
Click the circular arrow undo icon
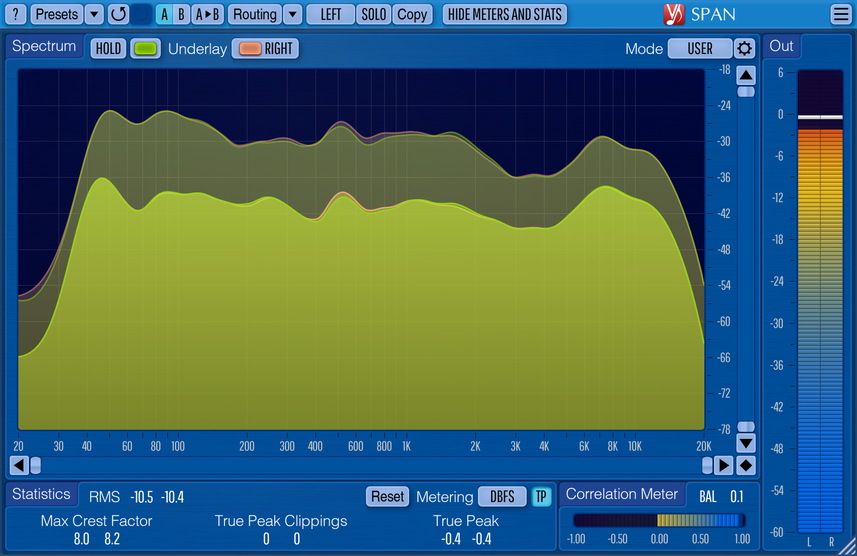coord(118,14)
